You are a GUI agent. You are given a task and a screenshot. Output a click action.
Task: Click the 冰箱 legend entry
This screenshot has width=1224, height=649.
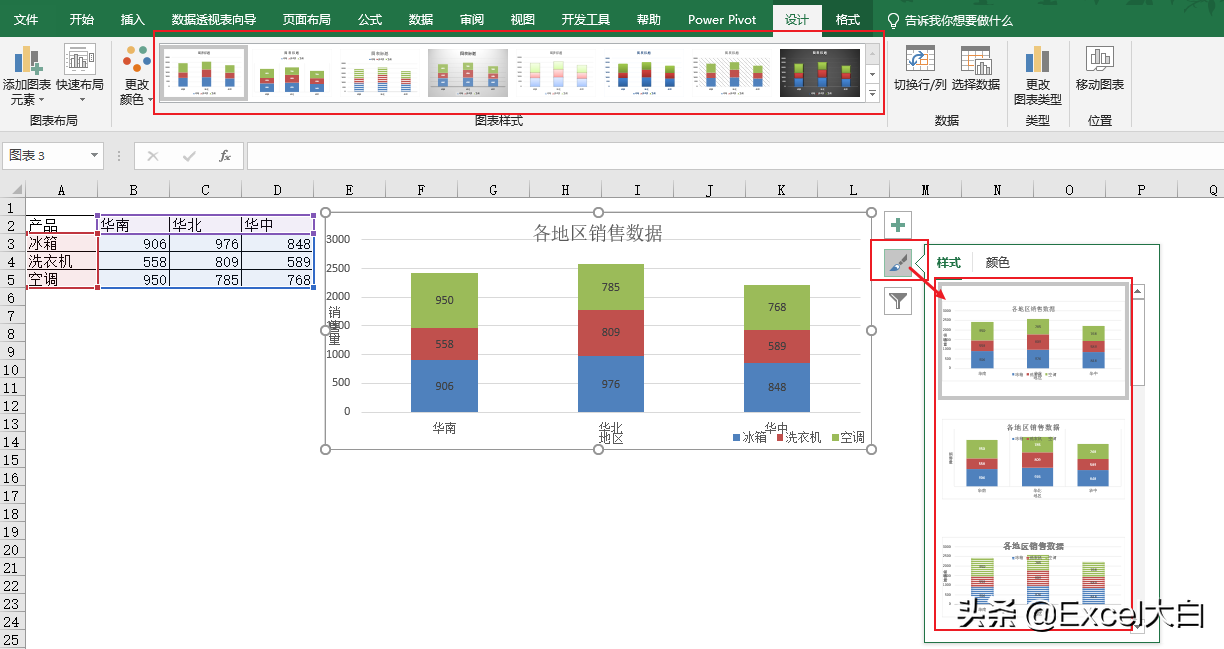(x=750, y=437)
